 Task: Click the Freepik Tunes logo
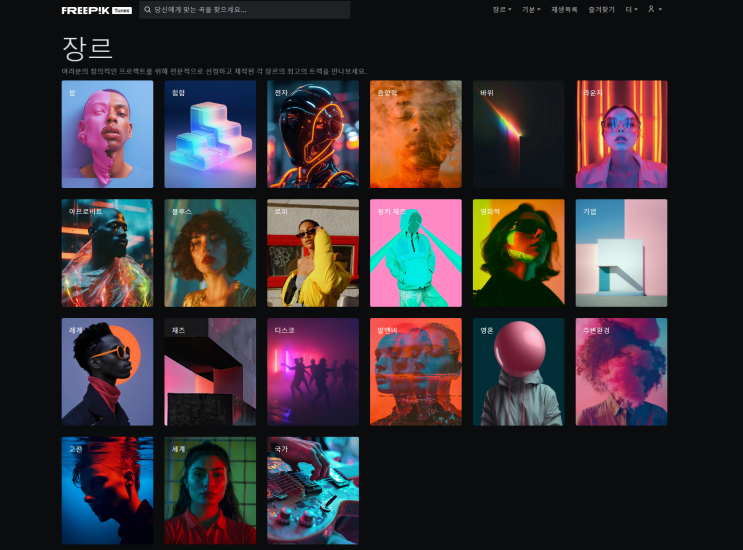[97, 10]
